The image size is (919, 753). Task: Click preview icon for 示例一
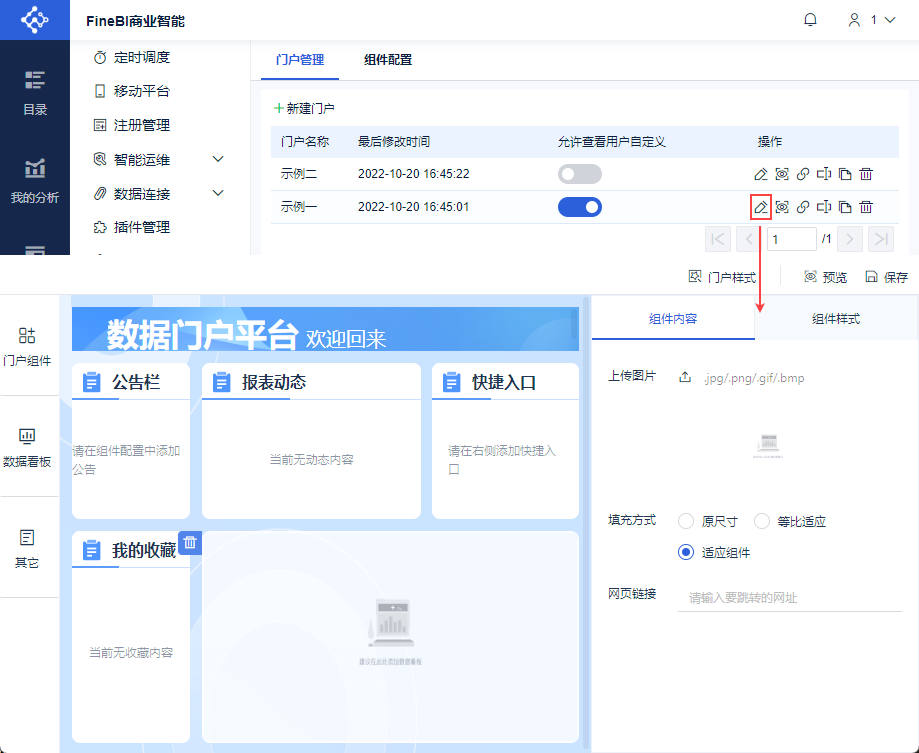(x=782, y=207)
